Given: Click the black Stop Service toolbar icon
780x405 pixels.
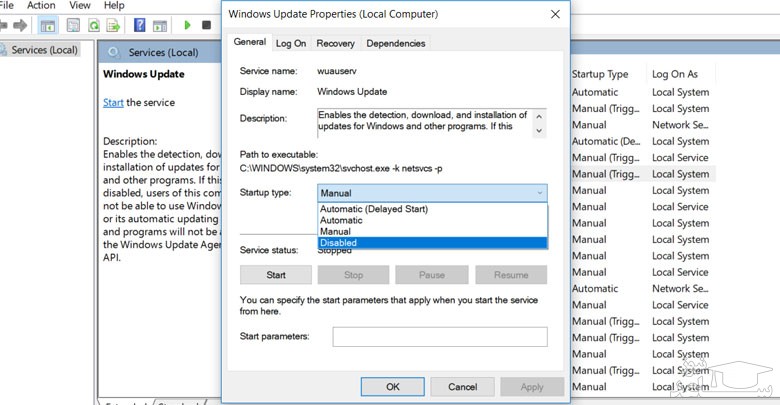Looking at the screenshot, I should (x=206, y=25).
